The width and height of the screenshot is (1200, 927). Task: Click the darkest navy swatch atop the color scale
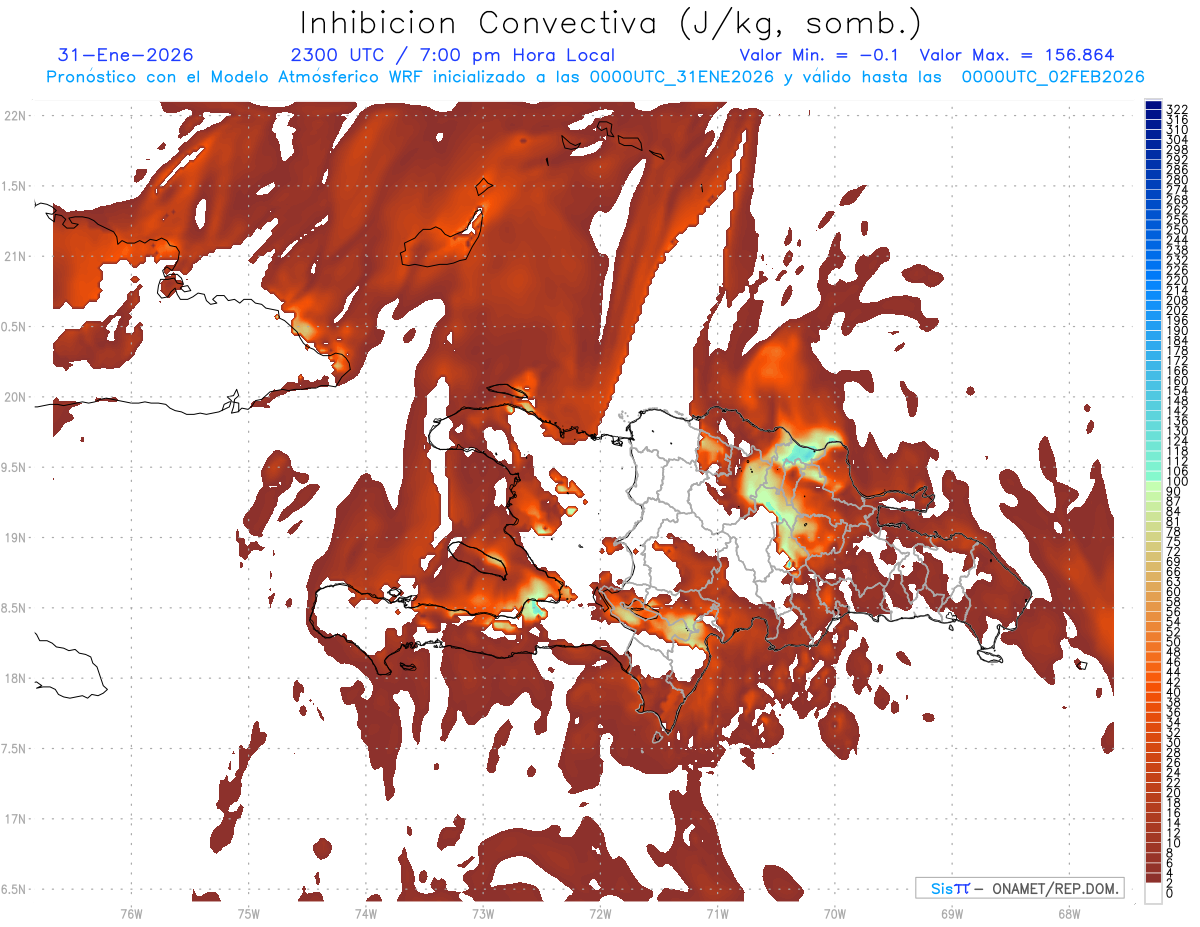[1153, 104]
